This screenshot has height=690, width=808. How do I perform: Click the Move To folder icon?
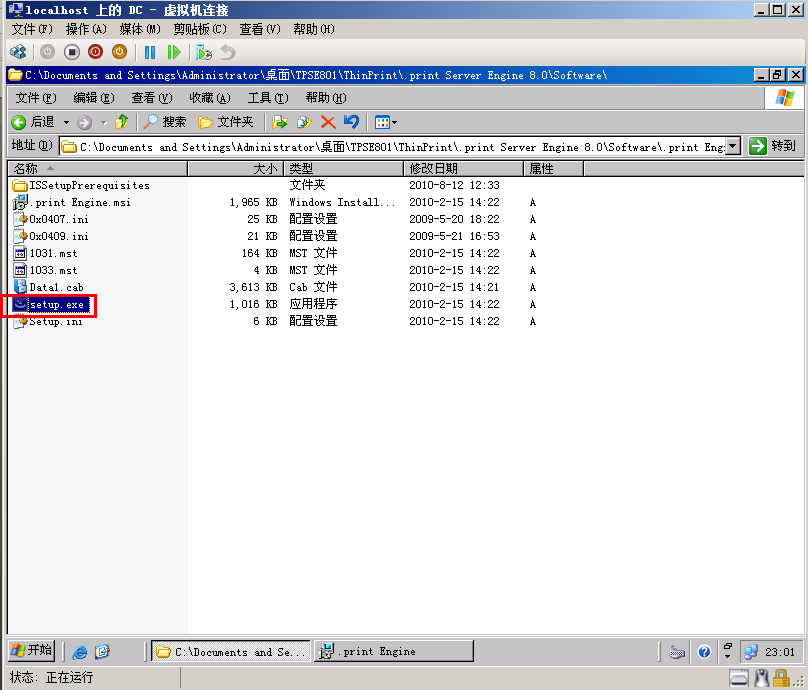click(x=280, y=122)
